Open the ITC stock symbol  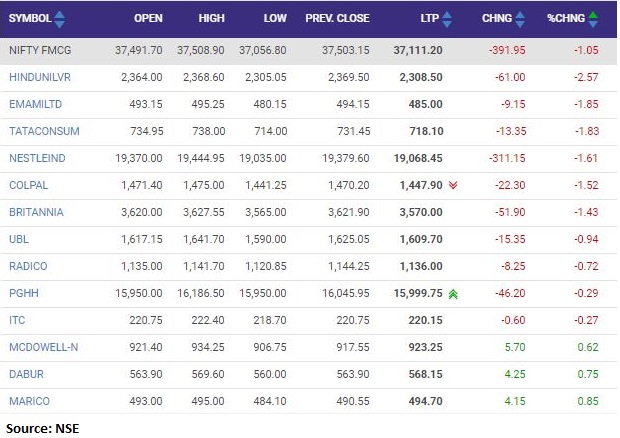(x=16, y=320)
